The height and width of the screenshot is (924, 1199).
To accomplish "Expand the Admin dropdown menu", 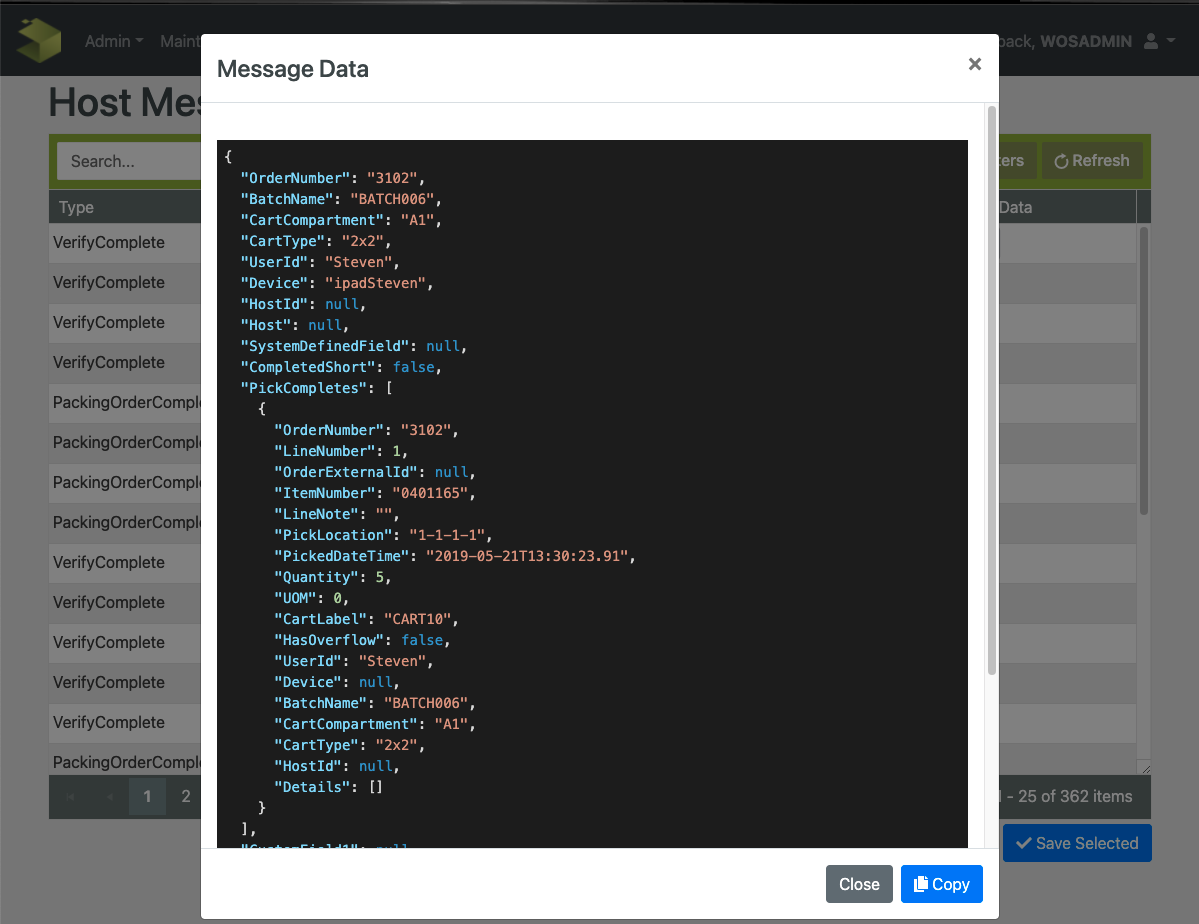I will tap(113, 41).
